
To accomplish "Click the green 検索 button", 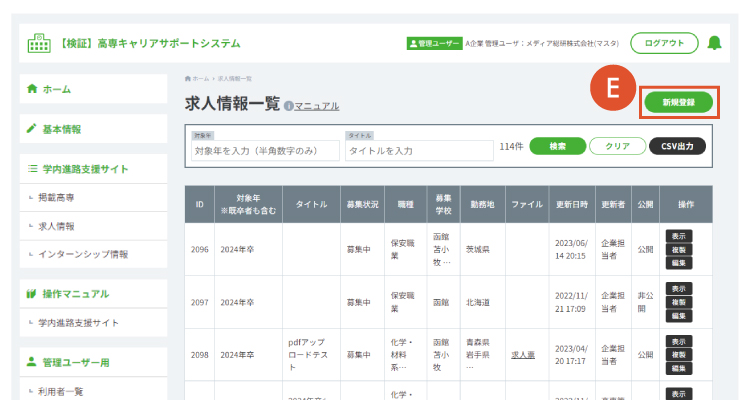I will pyautogui.click(x=558, y=146).
